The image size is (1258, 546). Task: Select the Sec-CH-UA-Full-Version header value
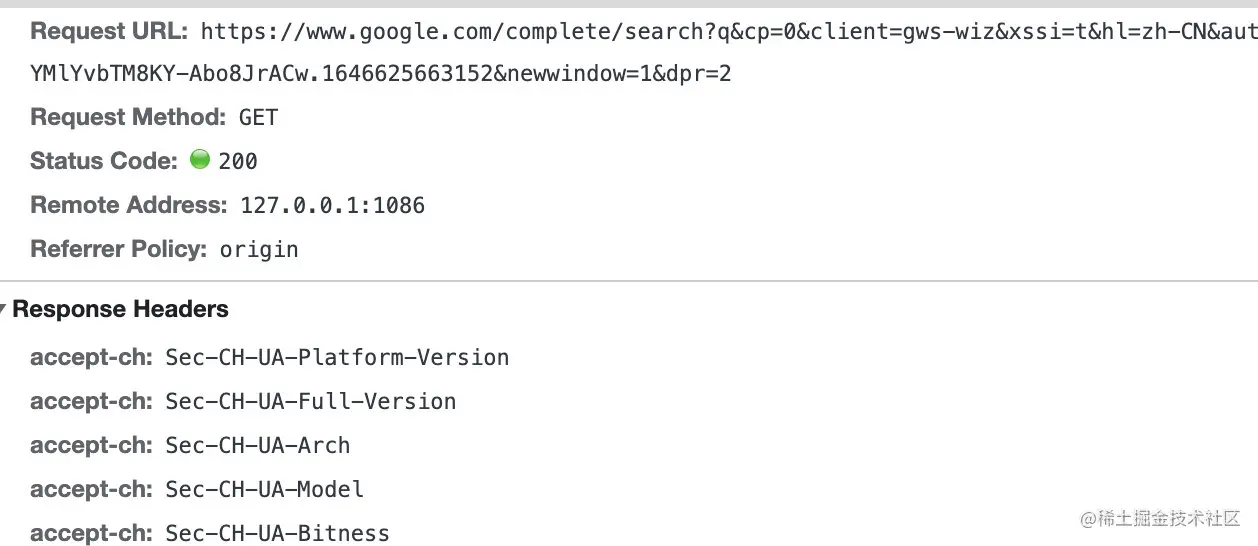311,401
